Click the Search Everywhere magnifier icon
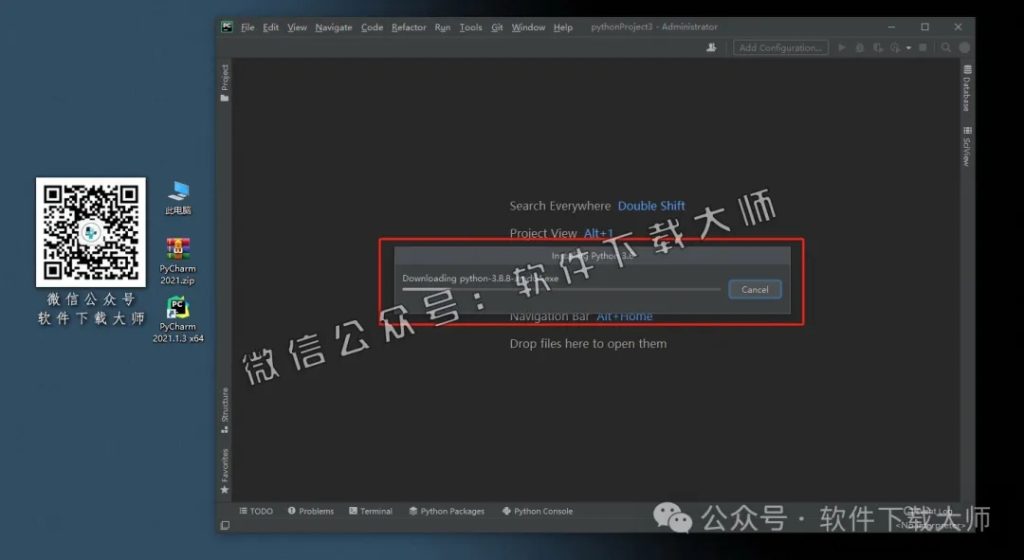The image size is (1024, 560). [946, 48]
